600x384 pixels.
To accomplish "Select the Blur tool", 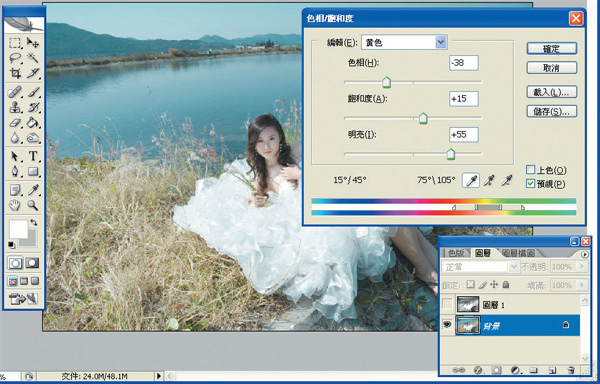I will point(15,138).
